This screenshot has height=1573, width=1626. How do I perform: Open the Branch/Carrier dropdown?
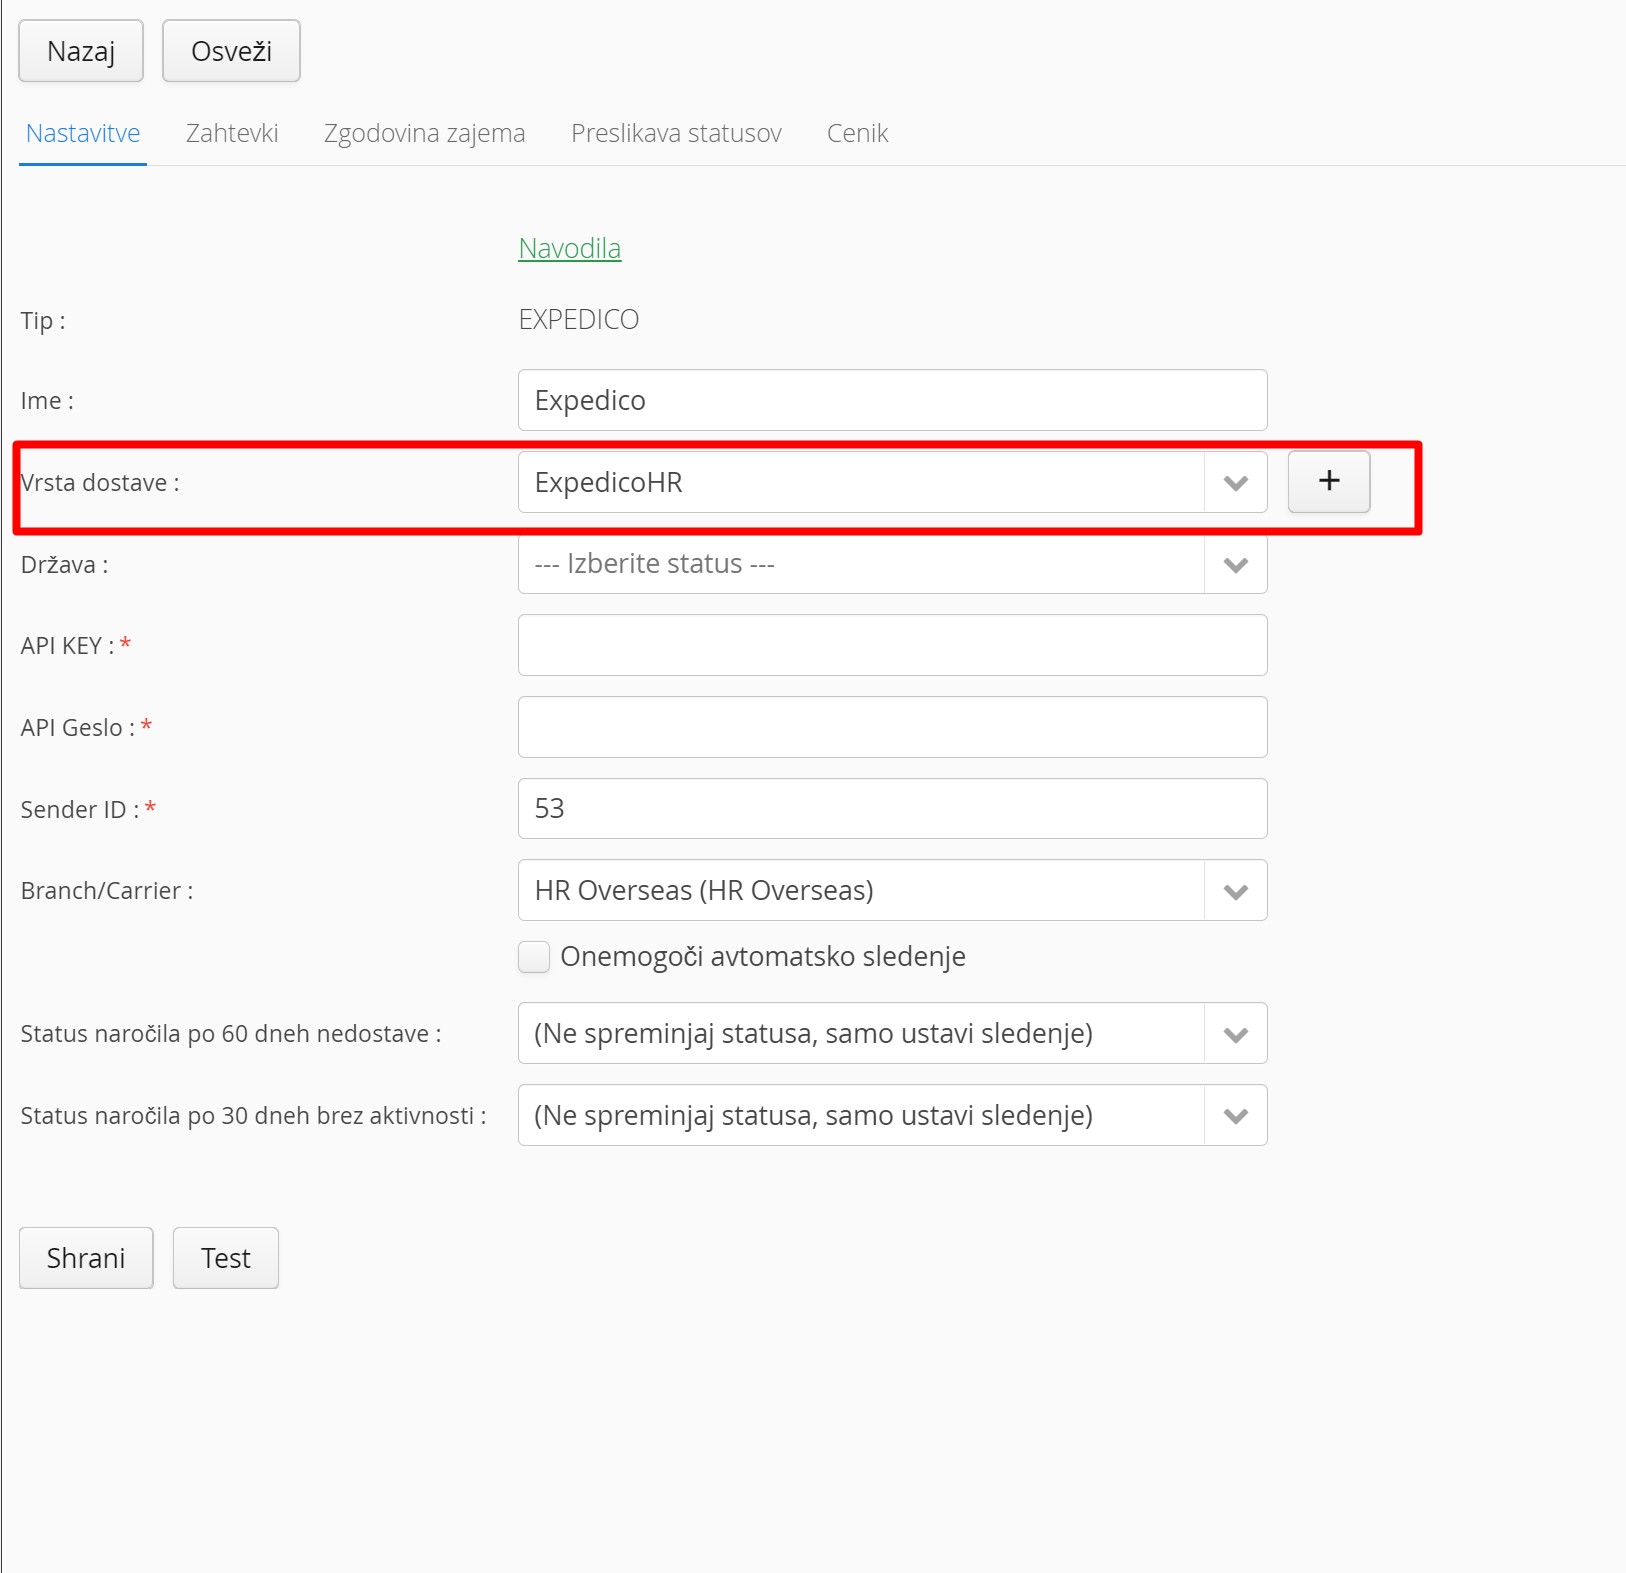pos(891,890)
